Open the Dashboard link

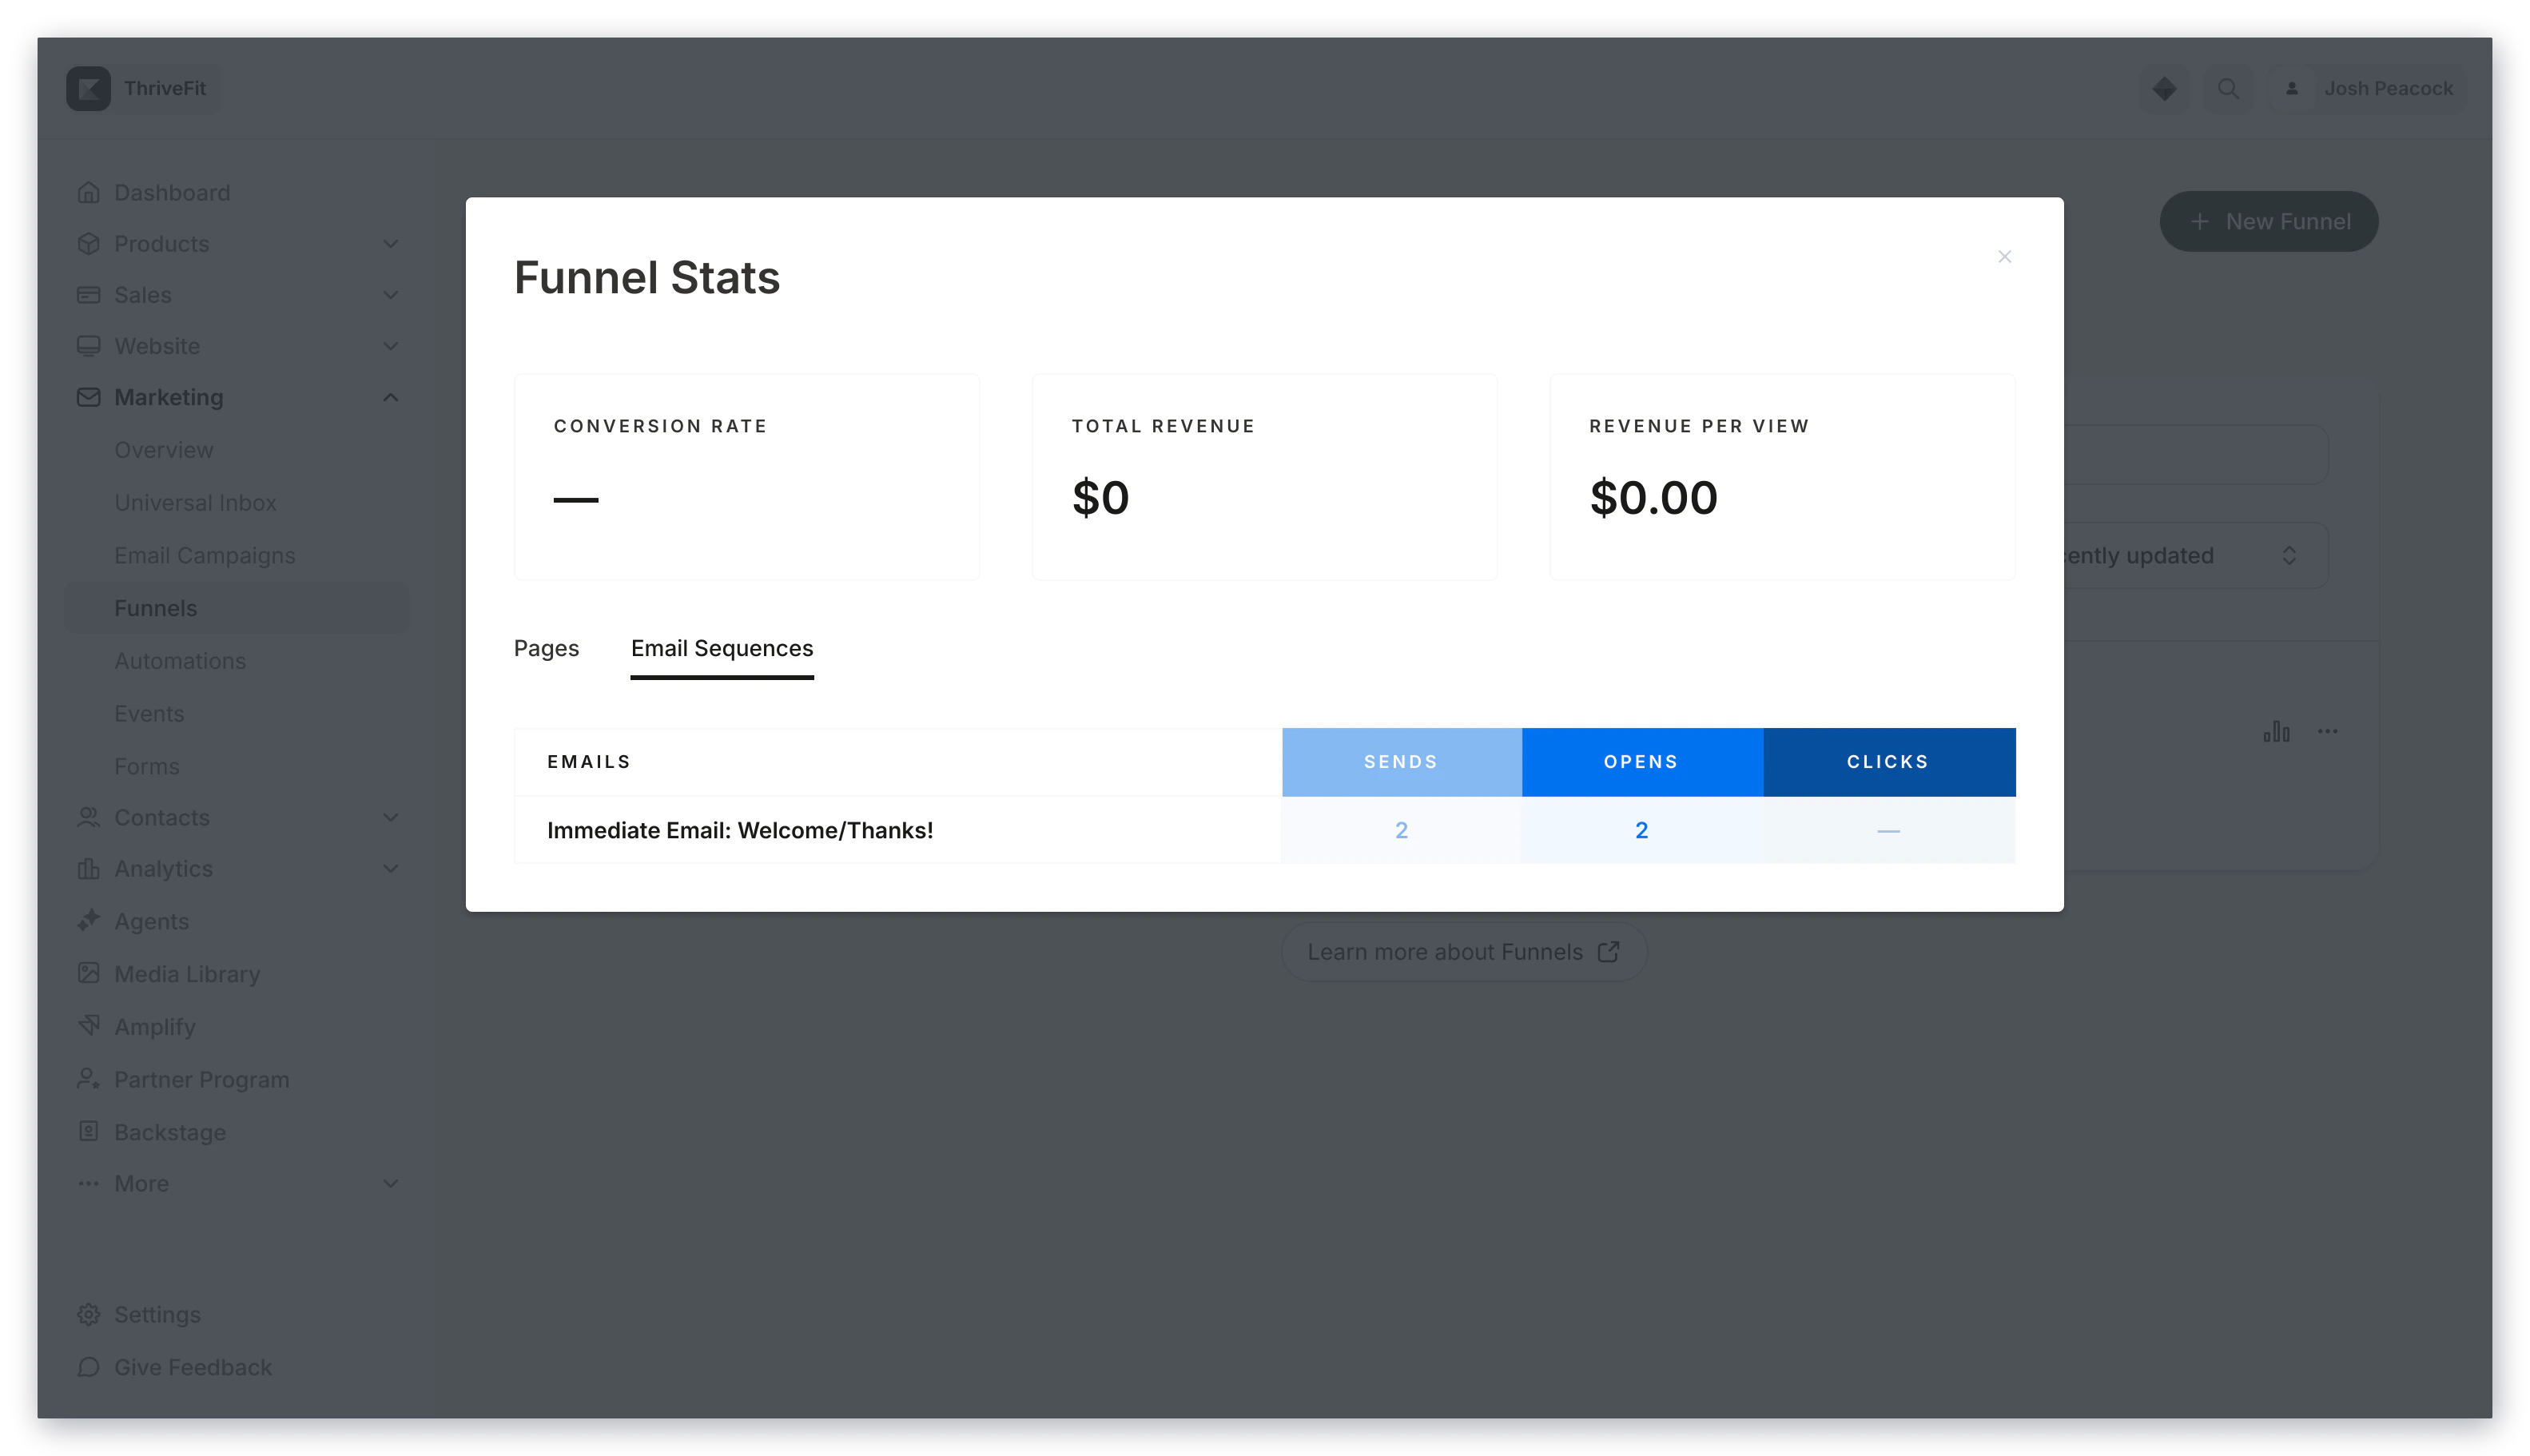click(172, 192)
